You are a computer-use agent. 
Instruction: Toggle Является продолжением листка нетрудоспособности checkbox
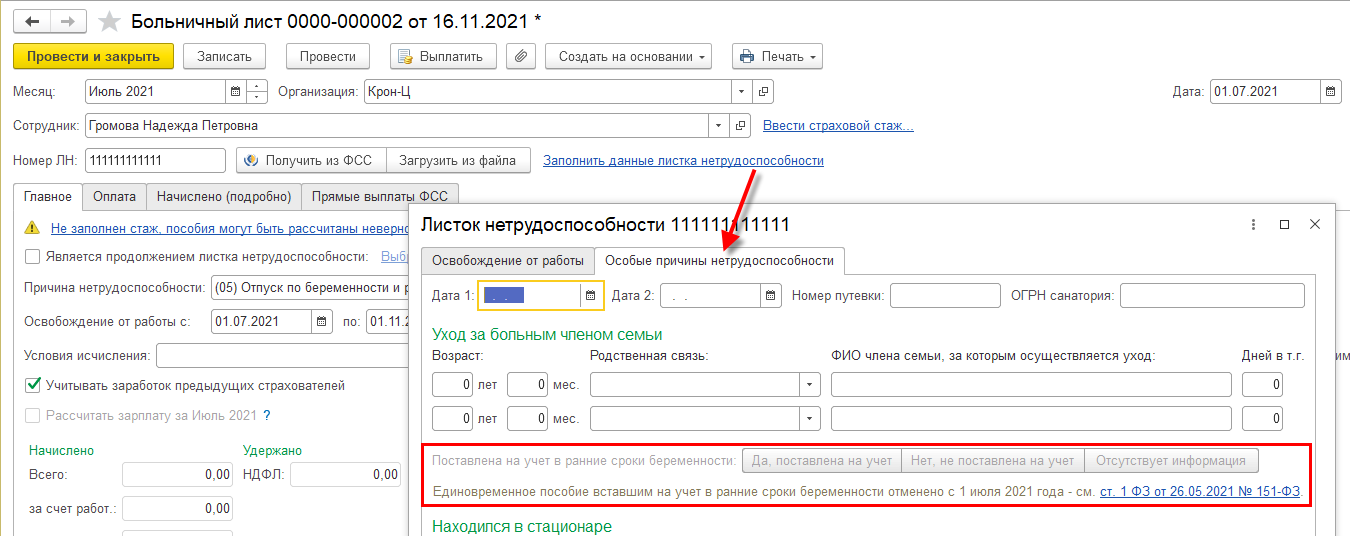click(x=33, y=257)
